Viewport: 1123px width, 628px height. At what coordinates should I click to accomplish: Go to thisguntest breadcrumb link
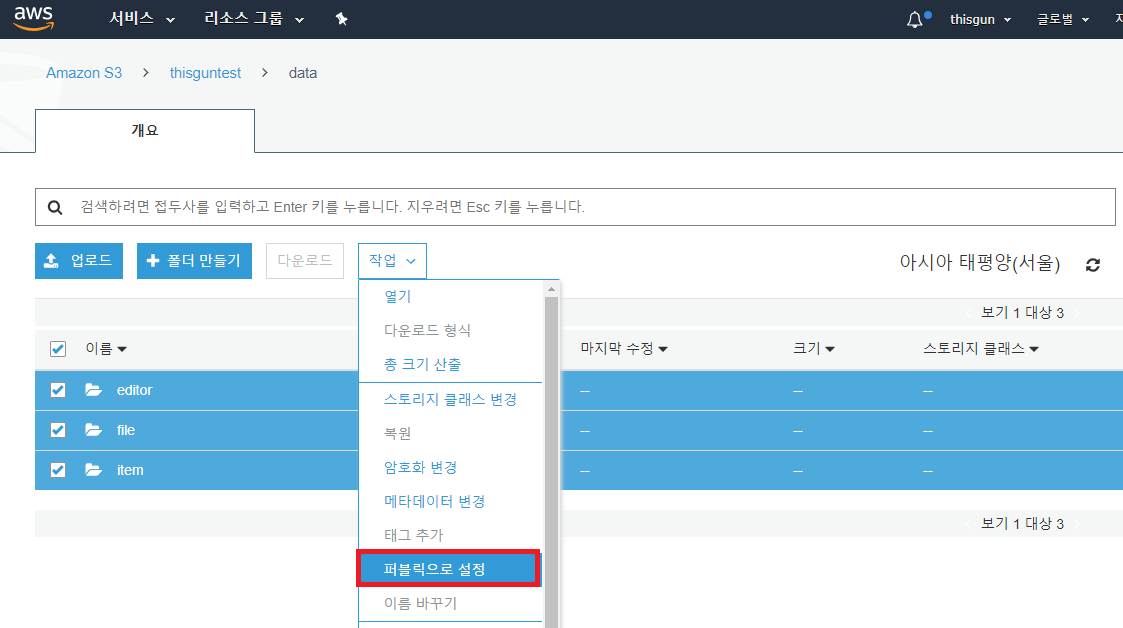tap(205, 73)
